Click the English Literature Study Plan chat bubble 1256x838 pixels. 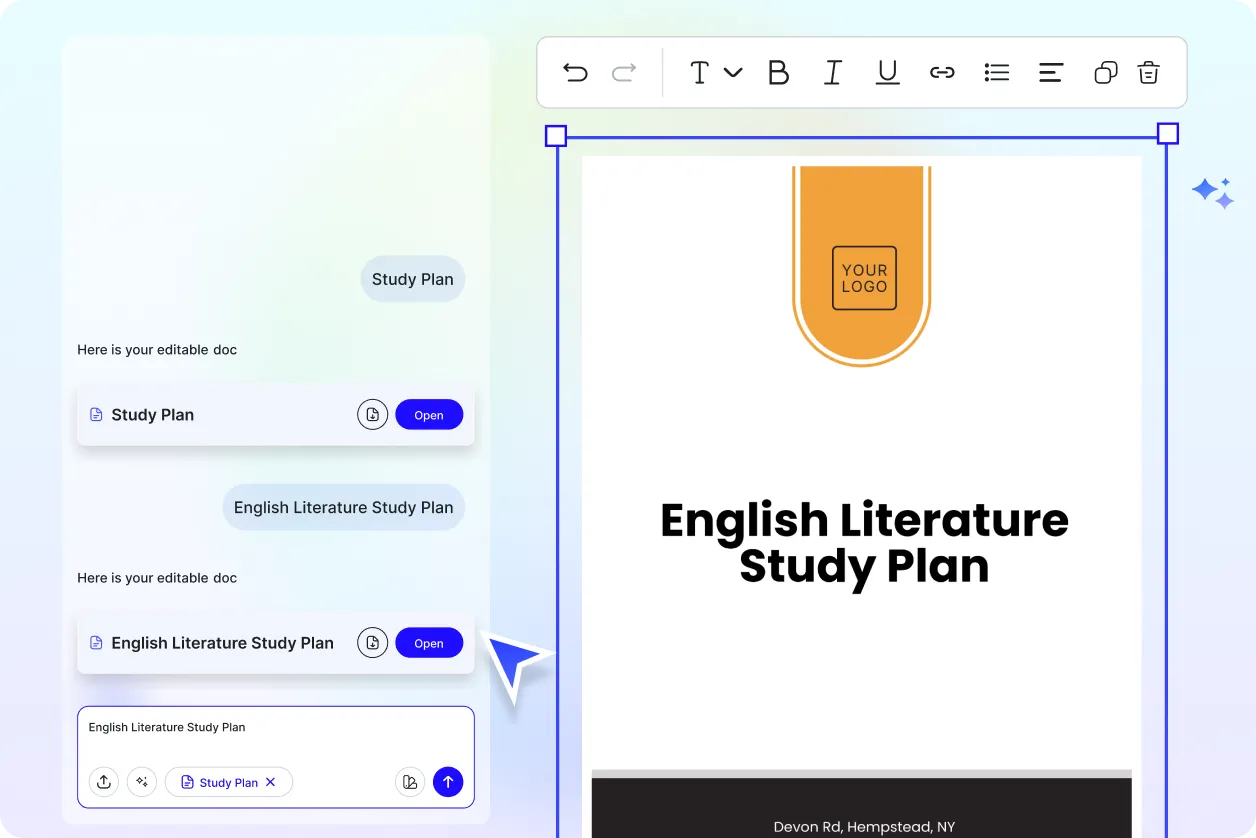pyautogui.click(x=344, y=507)
